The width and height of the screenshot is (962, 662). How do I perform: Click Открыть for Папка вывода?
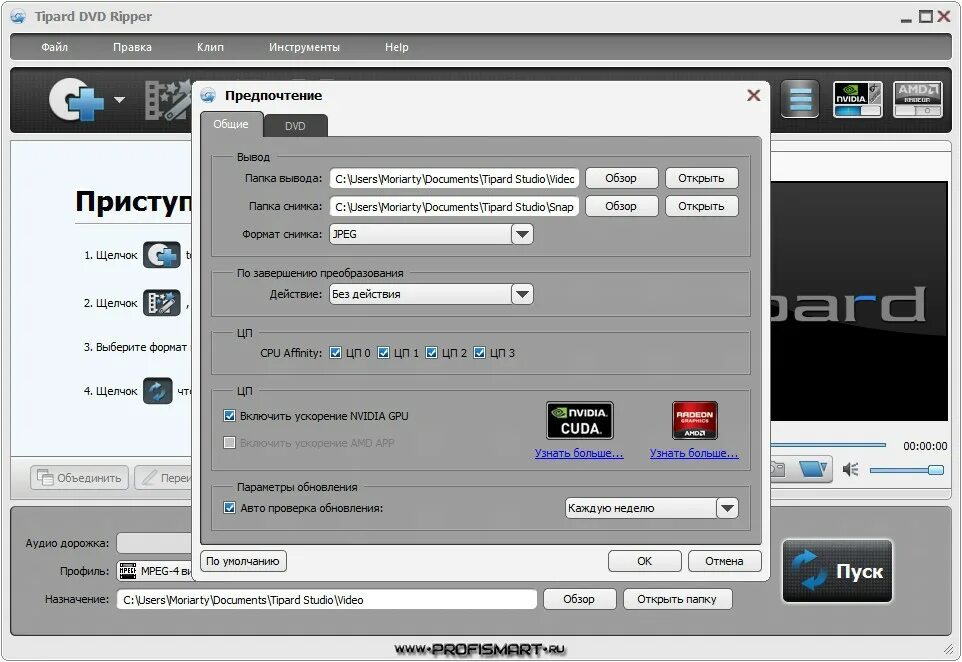701,178
